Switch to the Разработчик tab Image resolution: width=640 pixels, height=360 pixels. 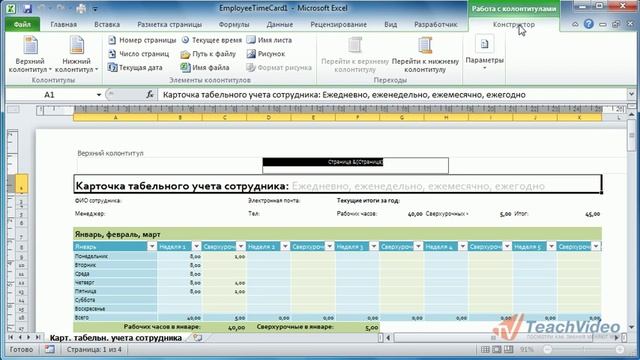[436, 24]
